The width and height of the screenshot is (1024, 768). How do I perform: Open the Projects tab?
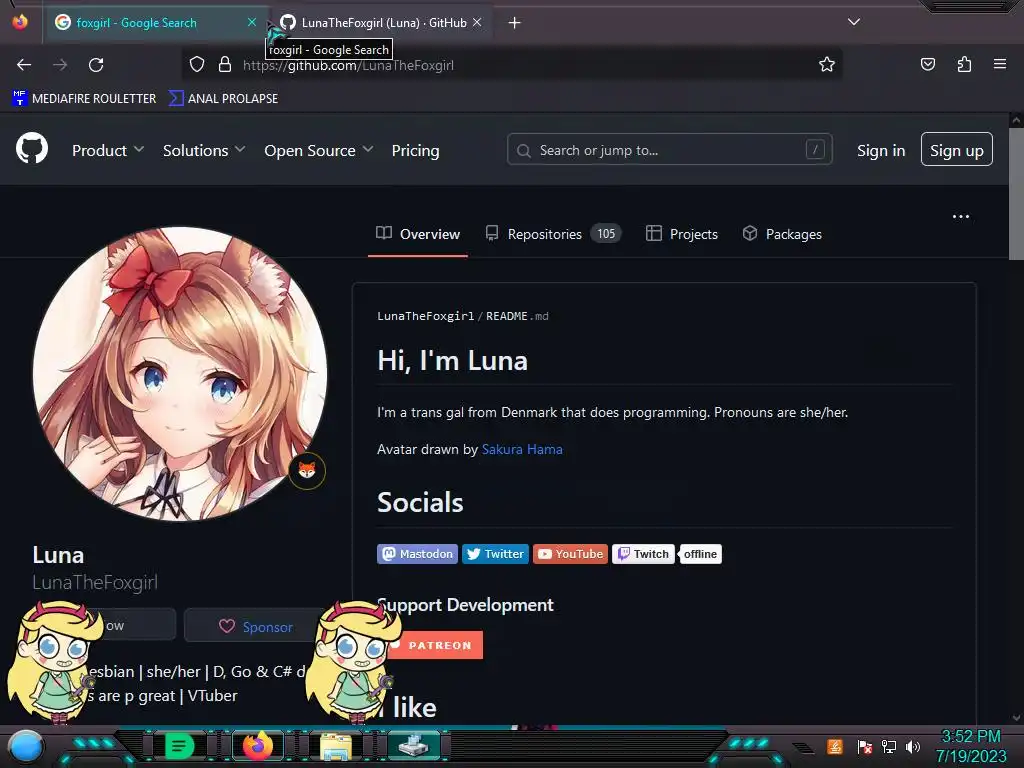click(682, 234)
